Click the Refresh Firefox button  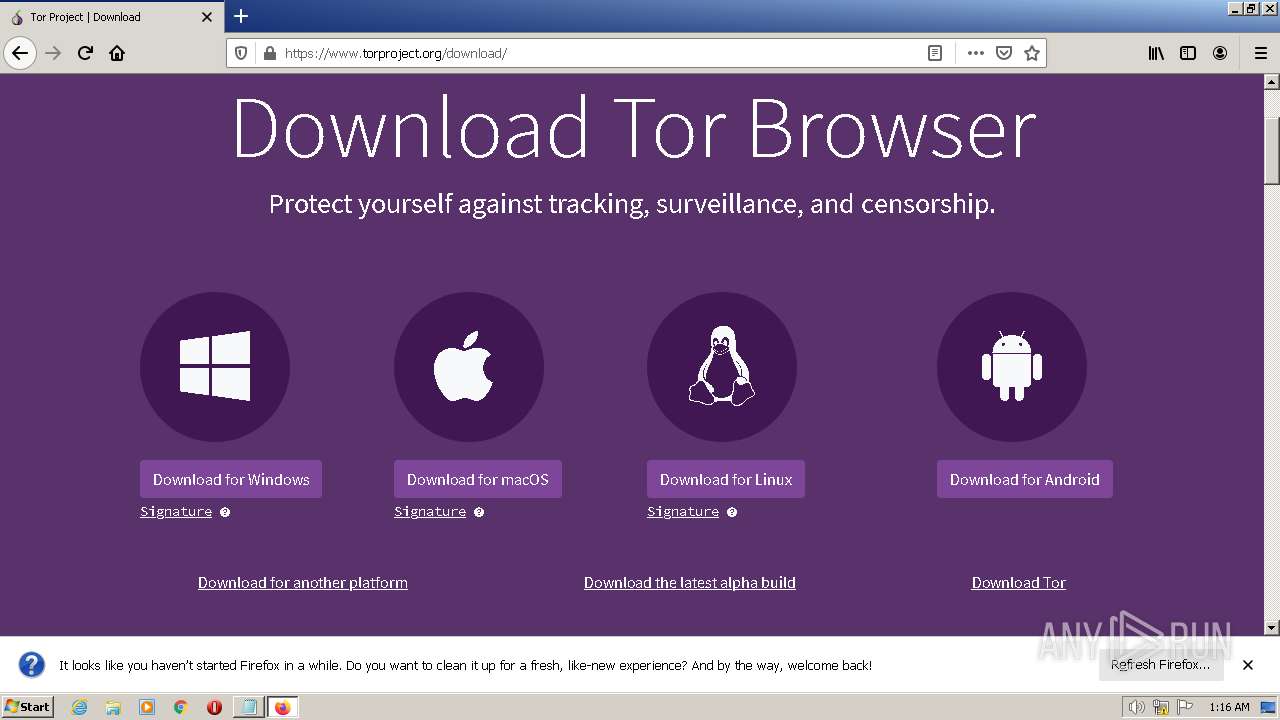tap(1161, 664)
